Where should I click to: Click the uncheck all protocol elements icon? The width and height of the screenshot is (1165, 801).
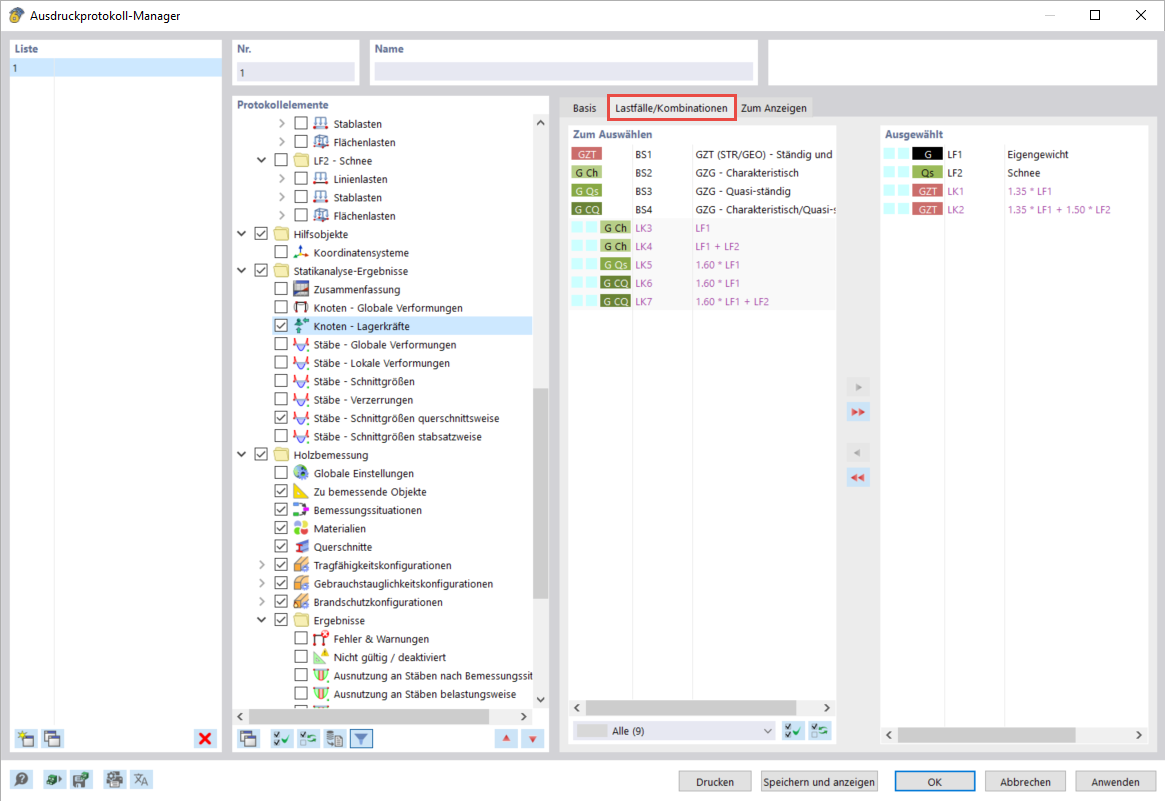click(x=308, y=739)
